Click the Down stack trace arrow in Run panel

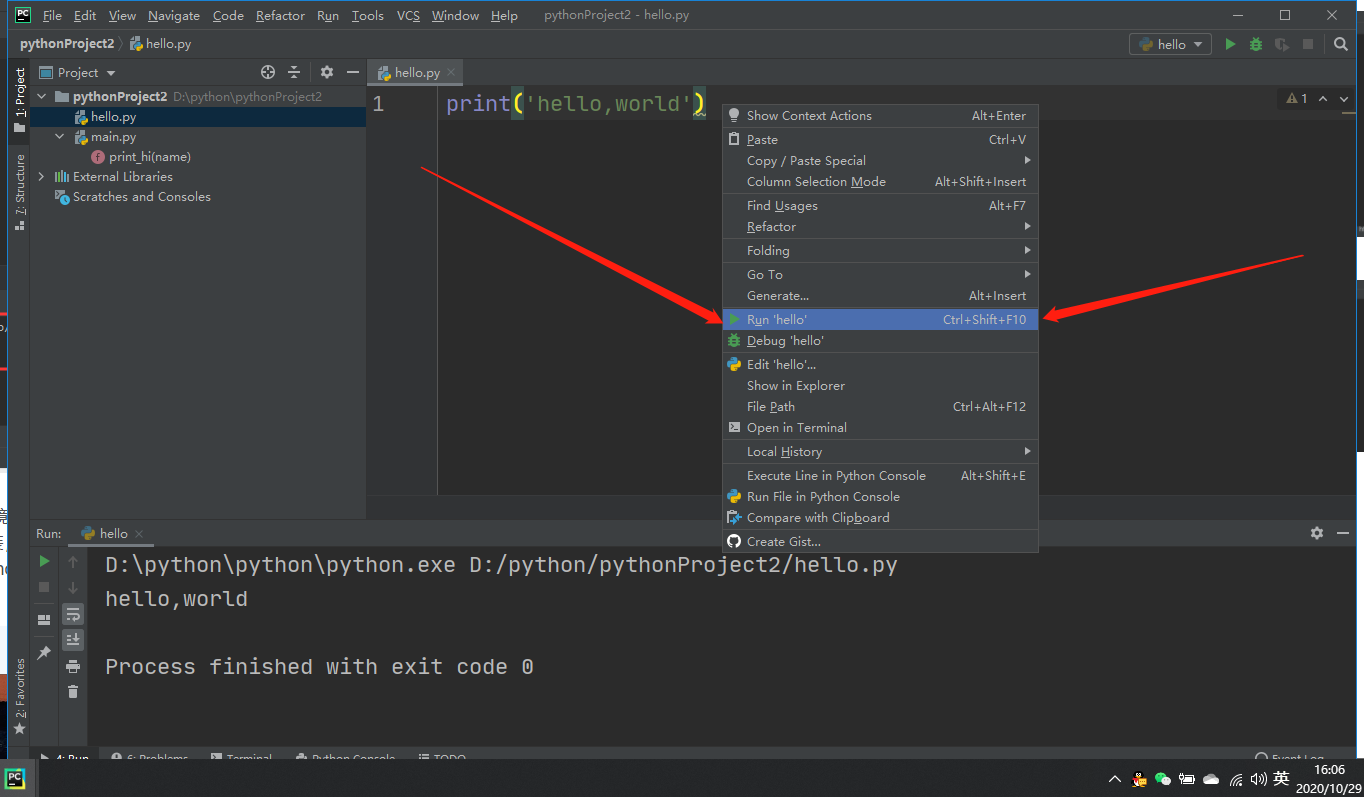(73, 587)
